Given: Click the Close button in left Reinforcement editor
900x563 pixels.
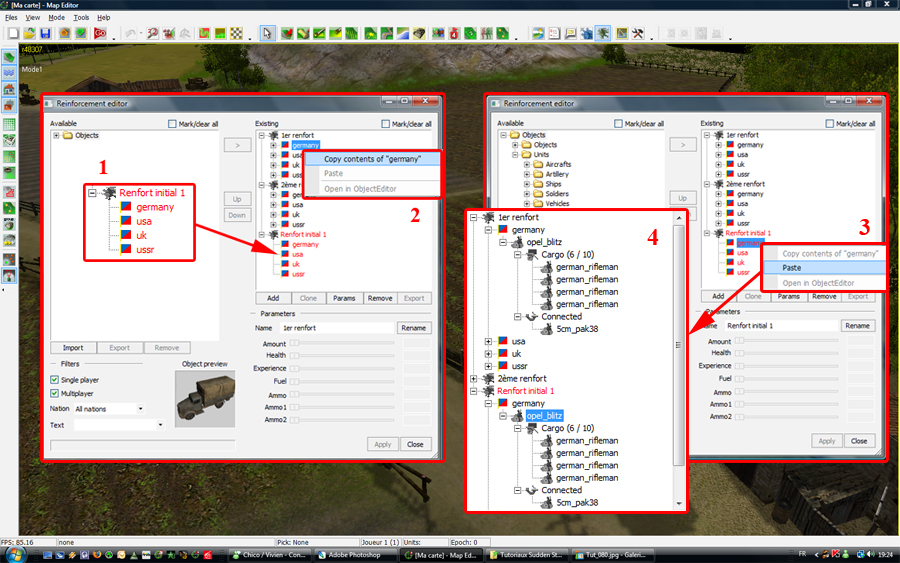Looking at the screenshot, I should [x=415, y=444].
